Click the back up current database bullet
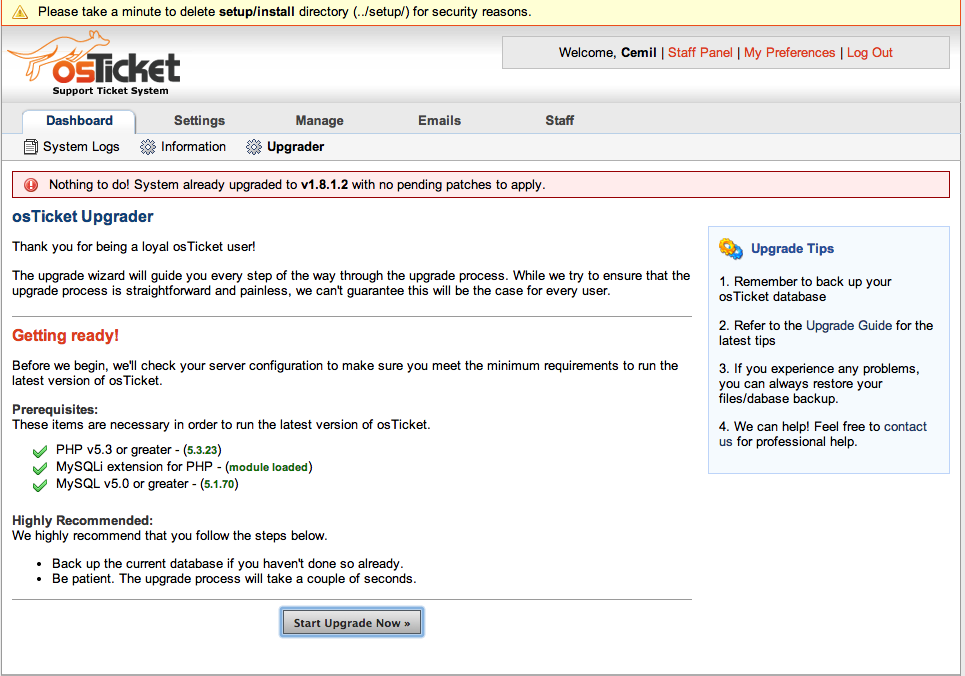Screen dimensions: 965x676 (x=228, y=563)
